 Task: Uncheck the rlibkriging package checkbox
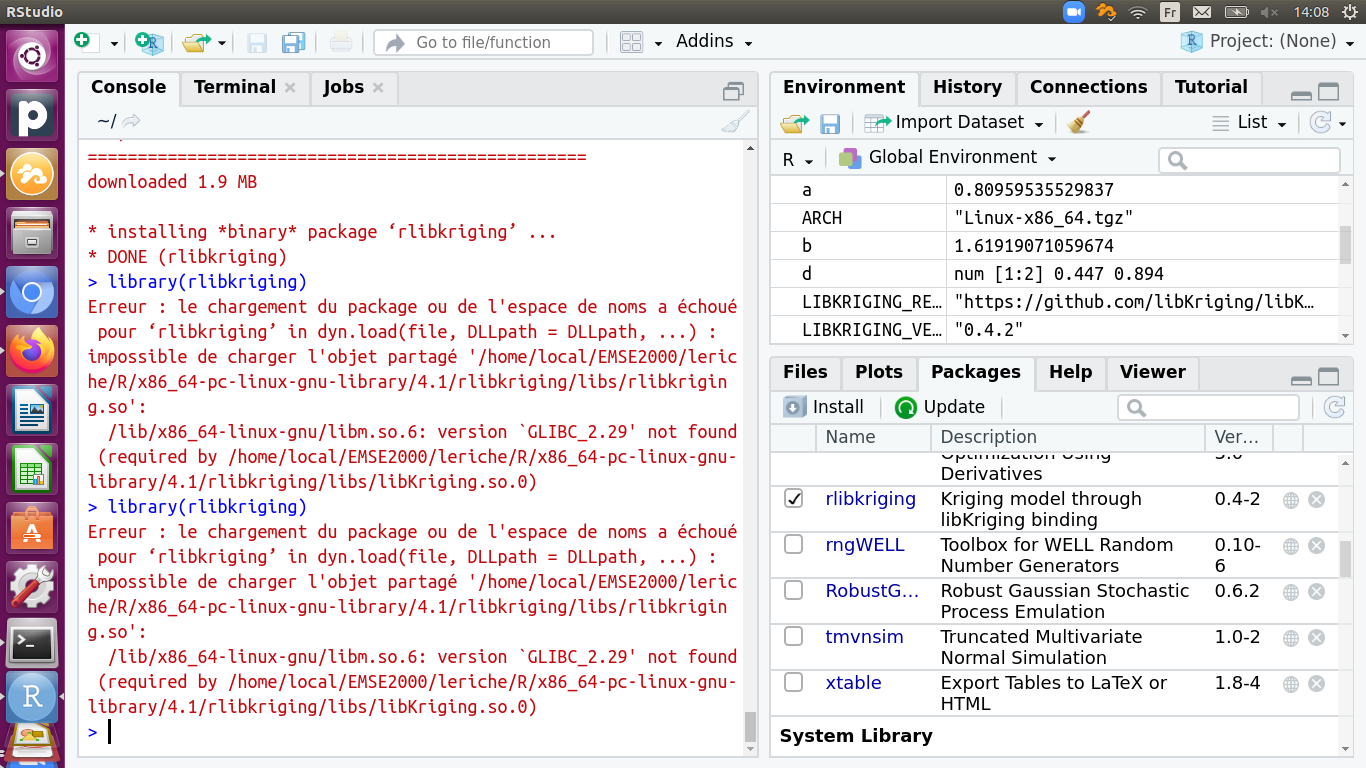point(794,499)
